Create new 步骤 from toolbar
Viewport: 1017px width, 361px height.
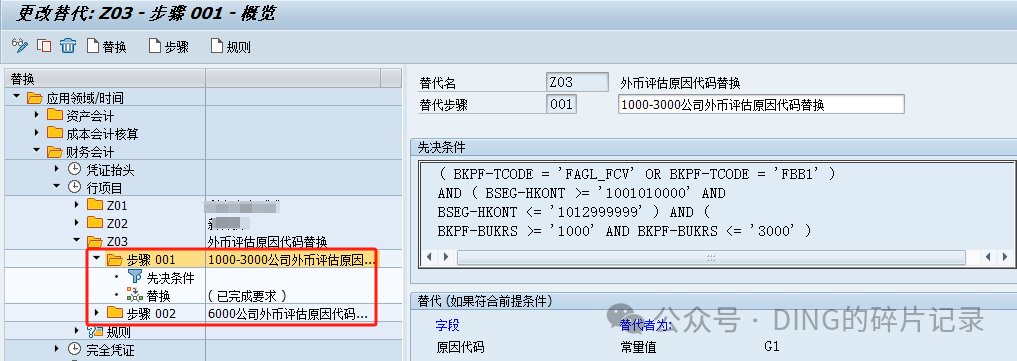coord(169,47)
